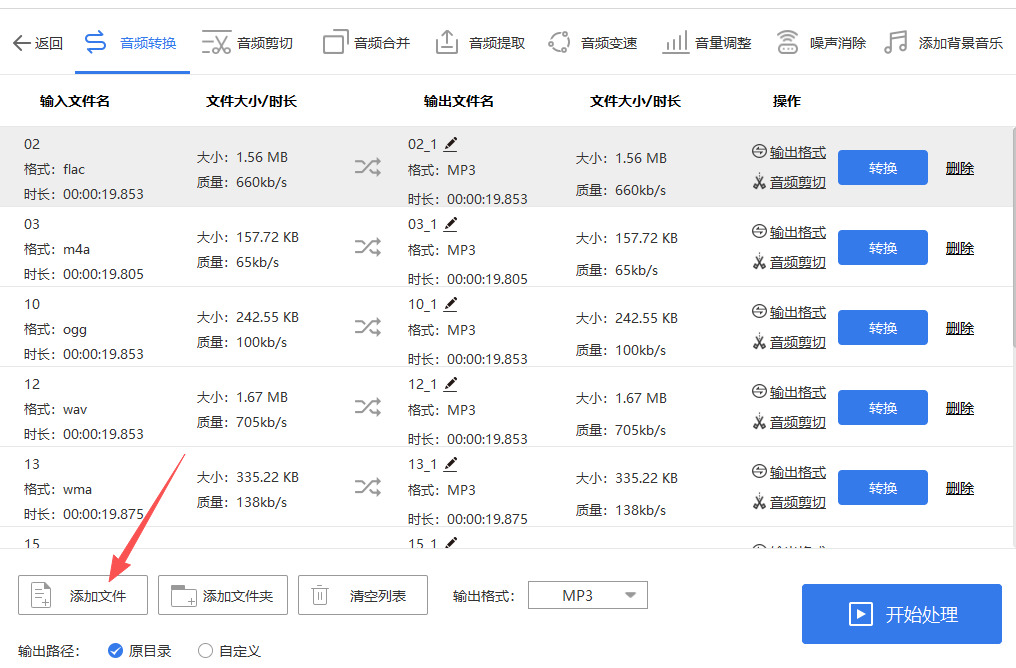Switch to the 音频剪切 tab
This screenshot has width=1016, height=668.
248,43
